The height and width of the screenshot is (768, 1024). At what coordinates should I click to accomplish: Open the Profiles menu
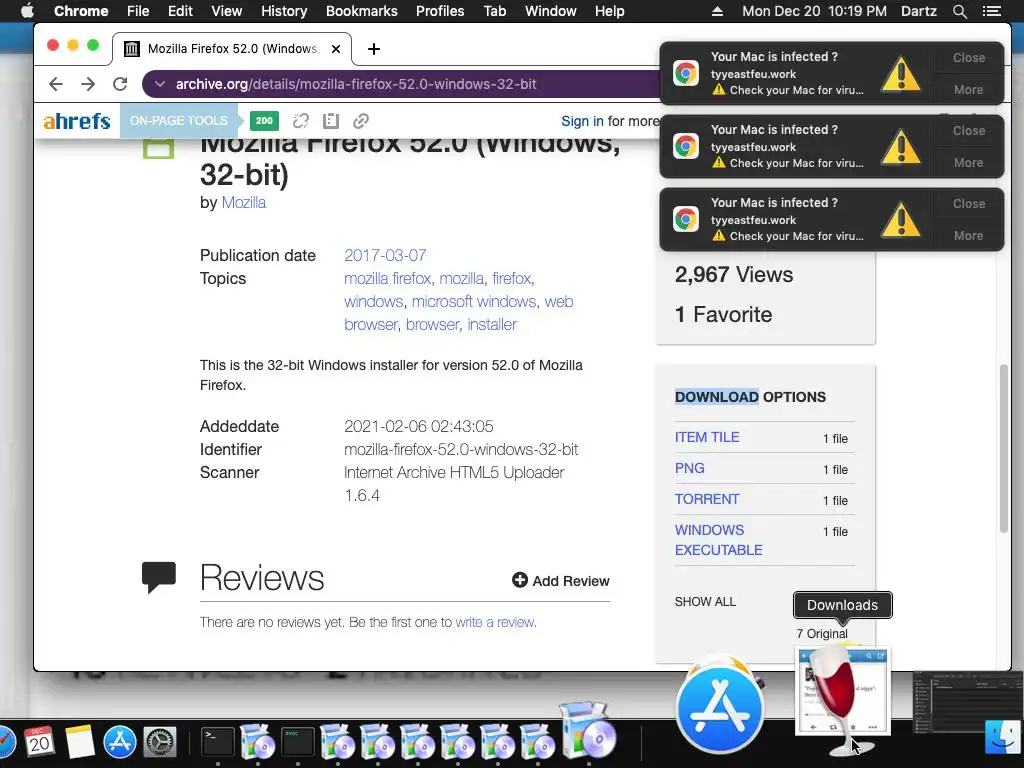coord(440,11)
